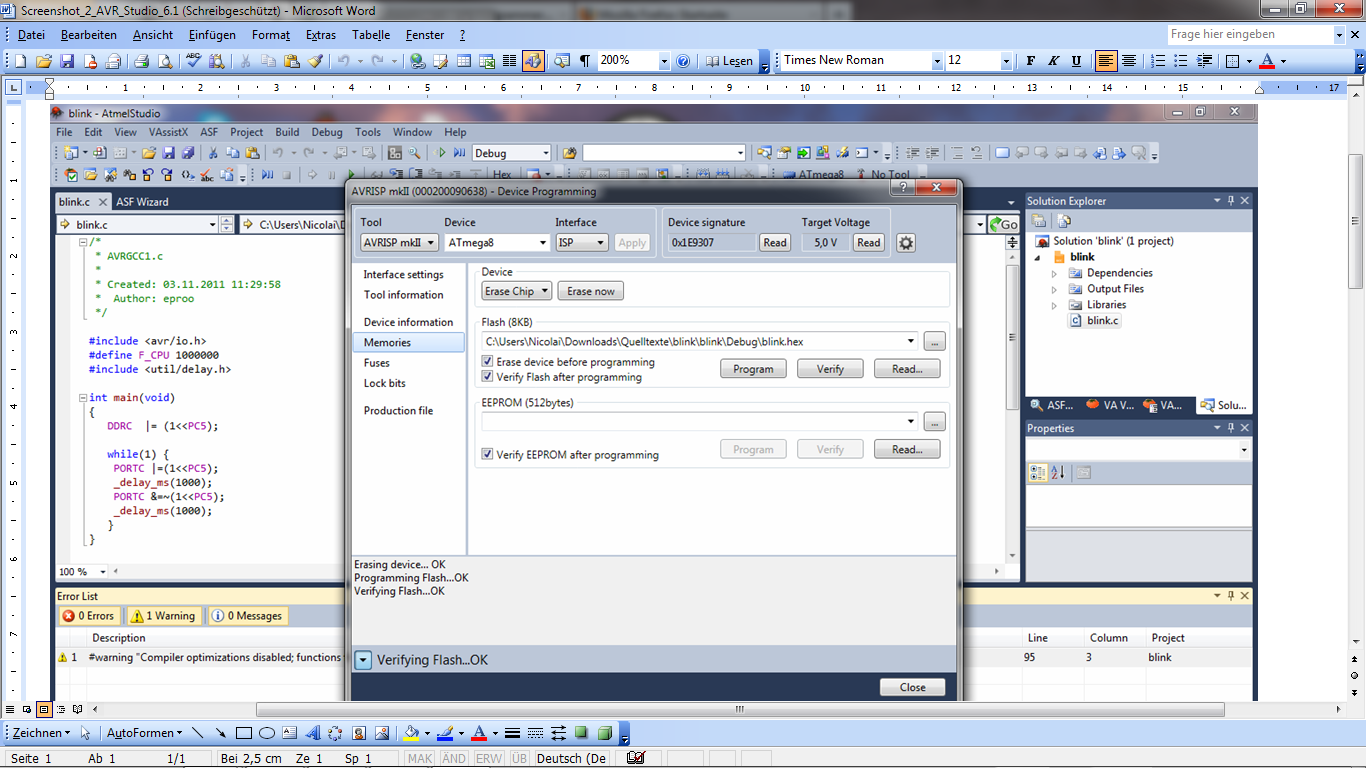Click Read next to device signature 0x1E9307

point(775,243)
